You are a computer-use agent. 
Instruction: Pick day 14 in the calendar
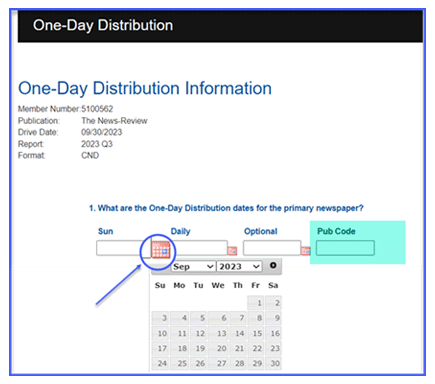point(238,333)
